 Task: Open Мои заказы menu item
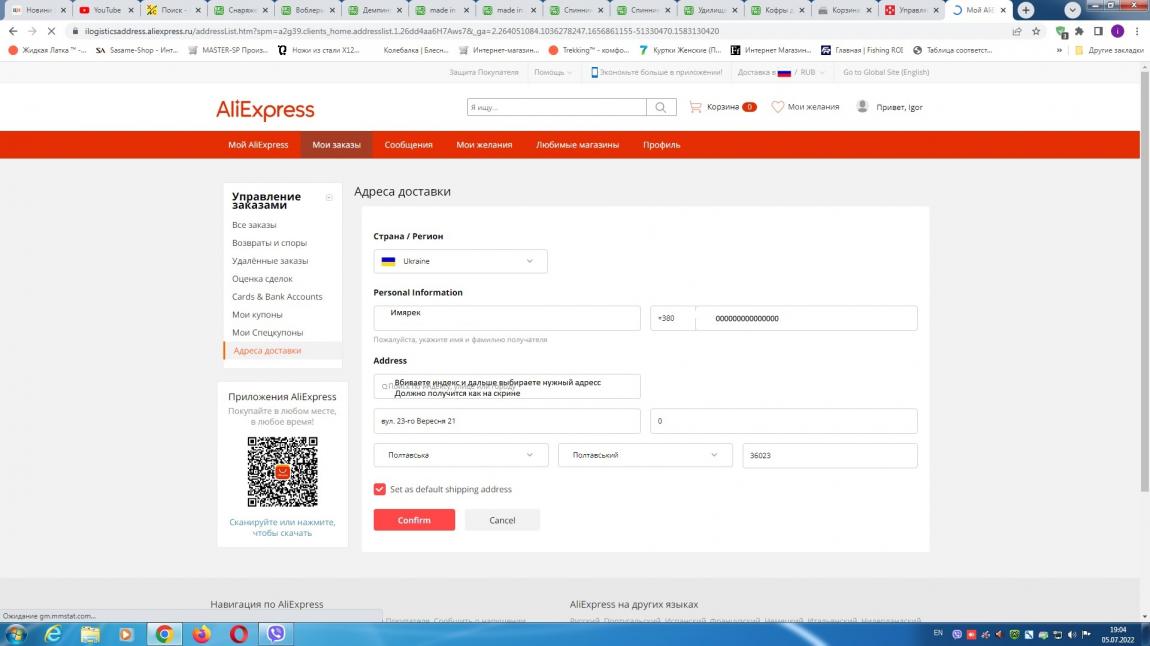tap(336, 144)
